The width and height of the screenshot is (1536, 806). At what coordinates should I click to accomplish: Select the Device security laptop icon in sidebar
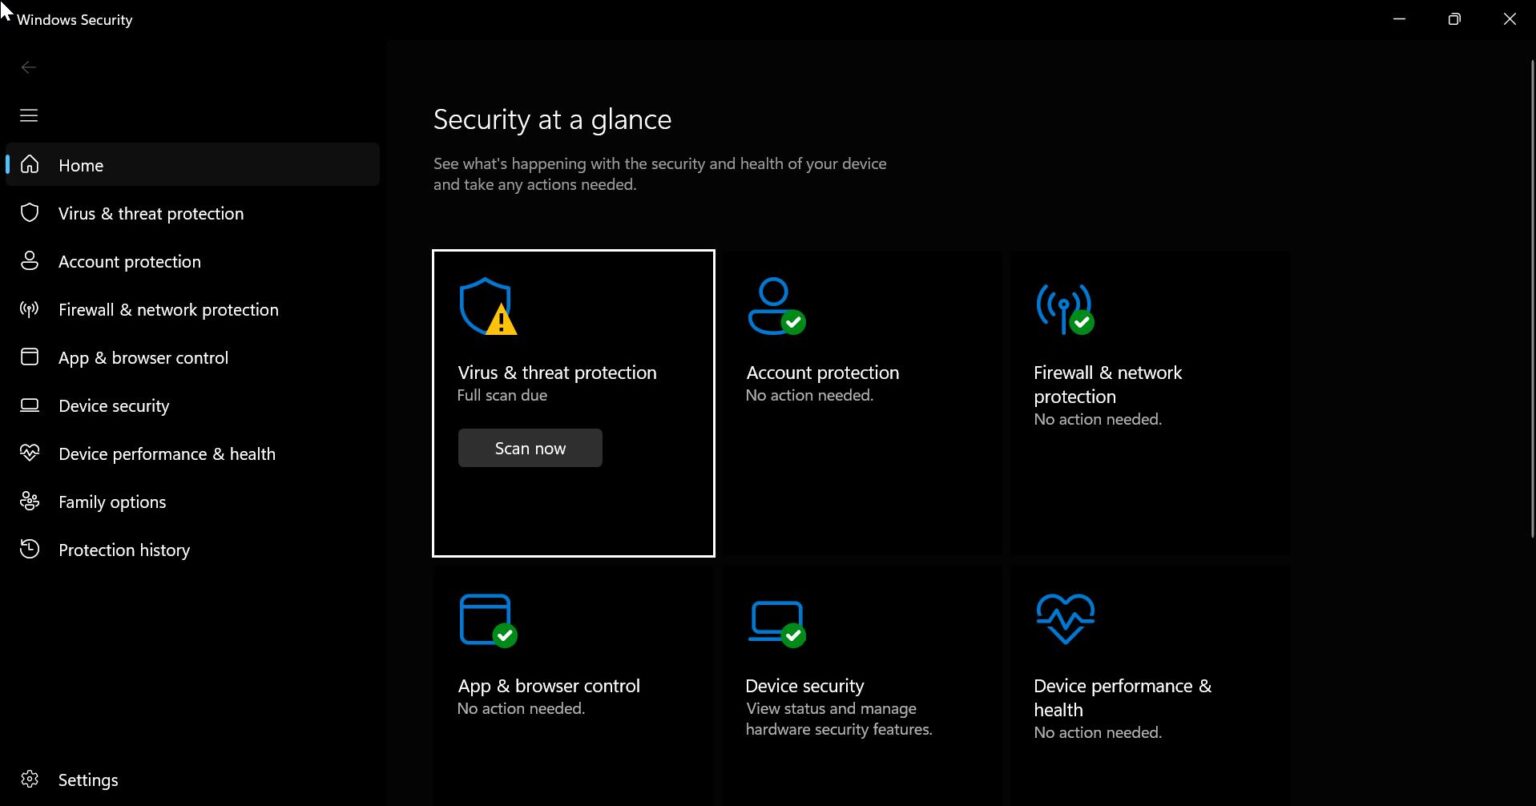click(29, 405)
